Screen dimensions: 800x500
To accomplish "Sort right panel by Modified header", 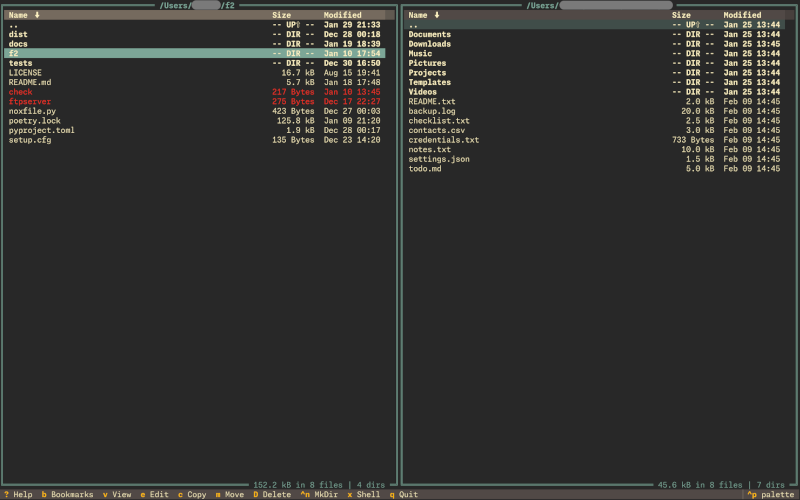I will tap(742, 15).
